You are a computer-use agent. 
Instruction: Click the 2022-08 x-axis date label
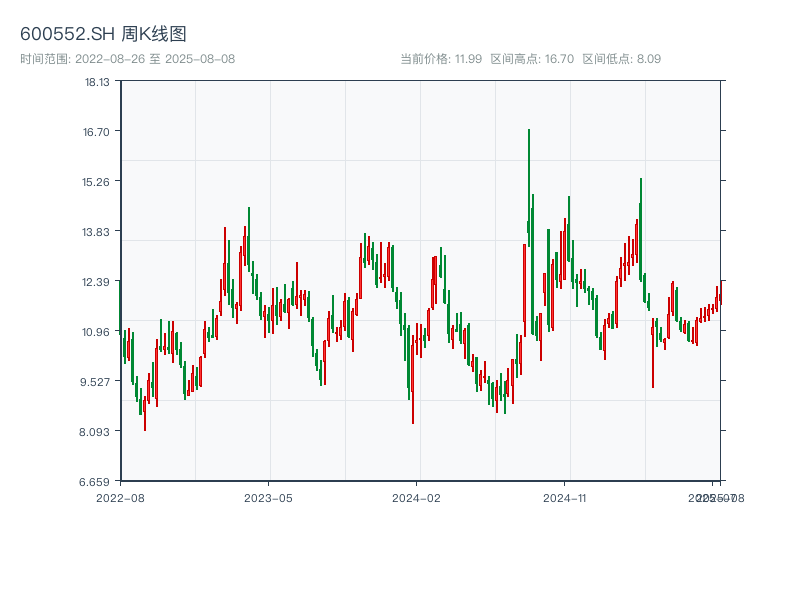click(120, 498)
